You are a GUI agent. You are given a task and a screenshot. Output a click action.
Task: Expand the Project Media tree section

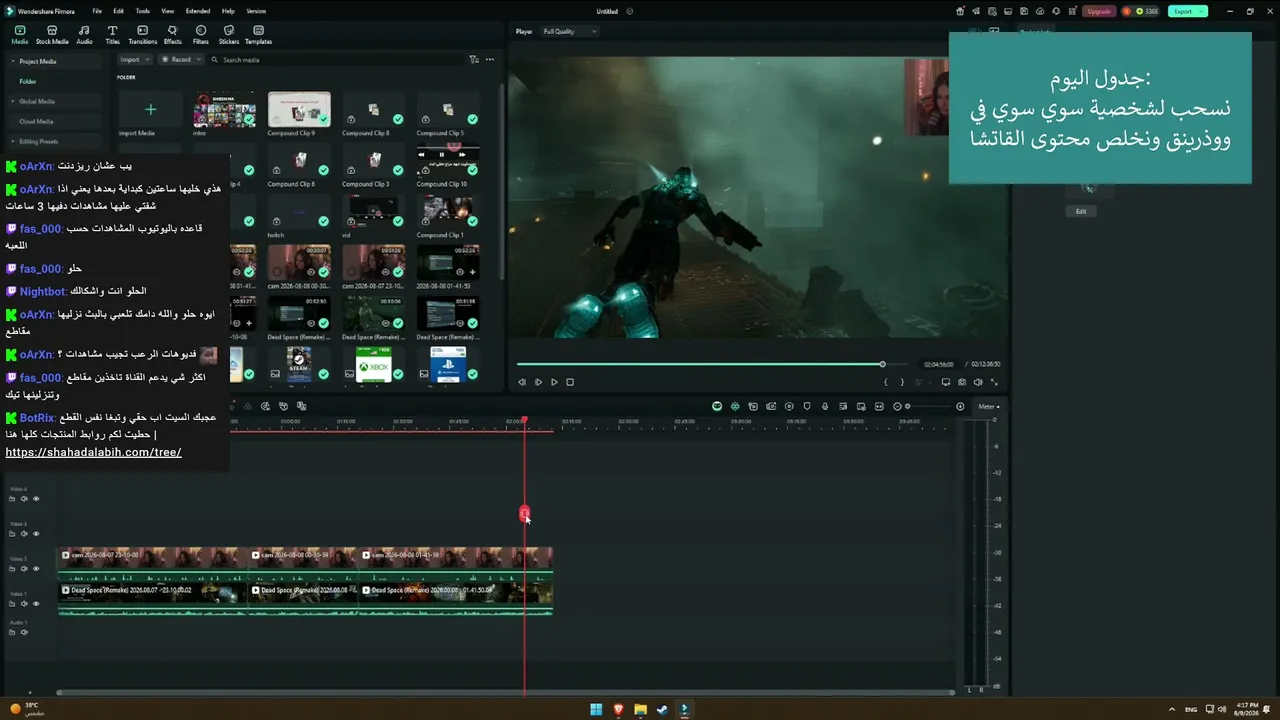pos(12,61)
